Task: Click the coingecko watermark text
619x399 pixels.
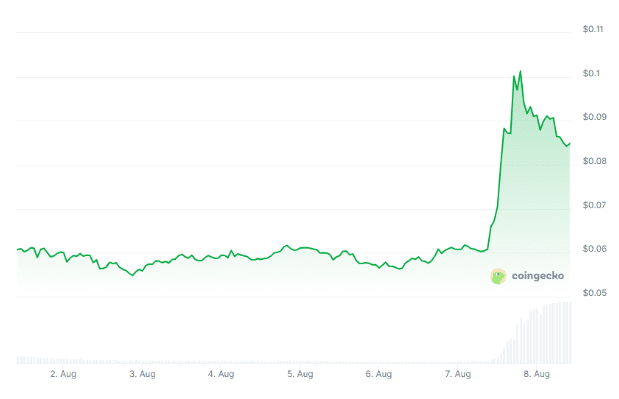Action: point(538,276)
